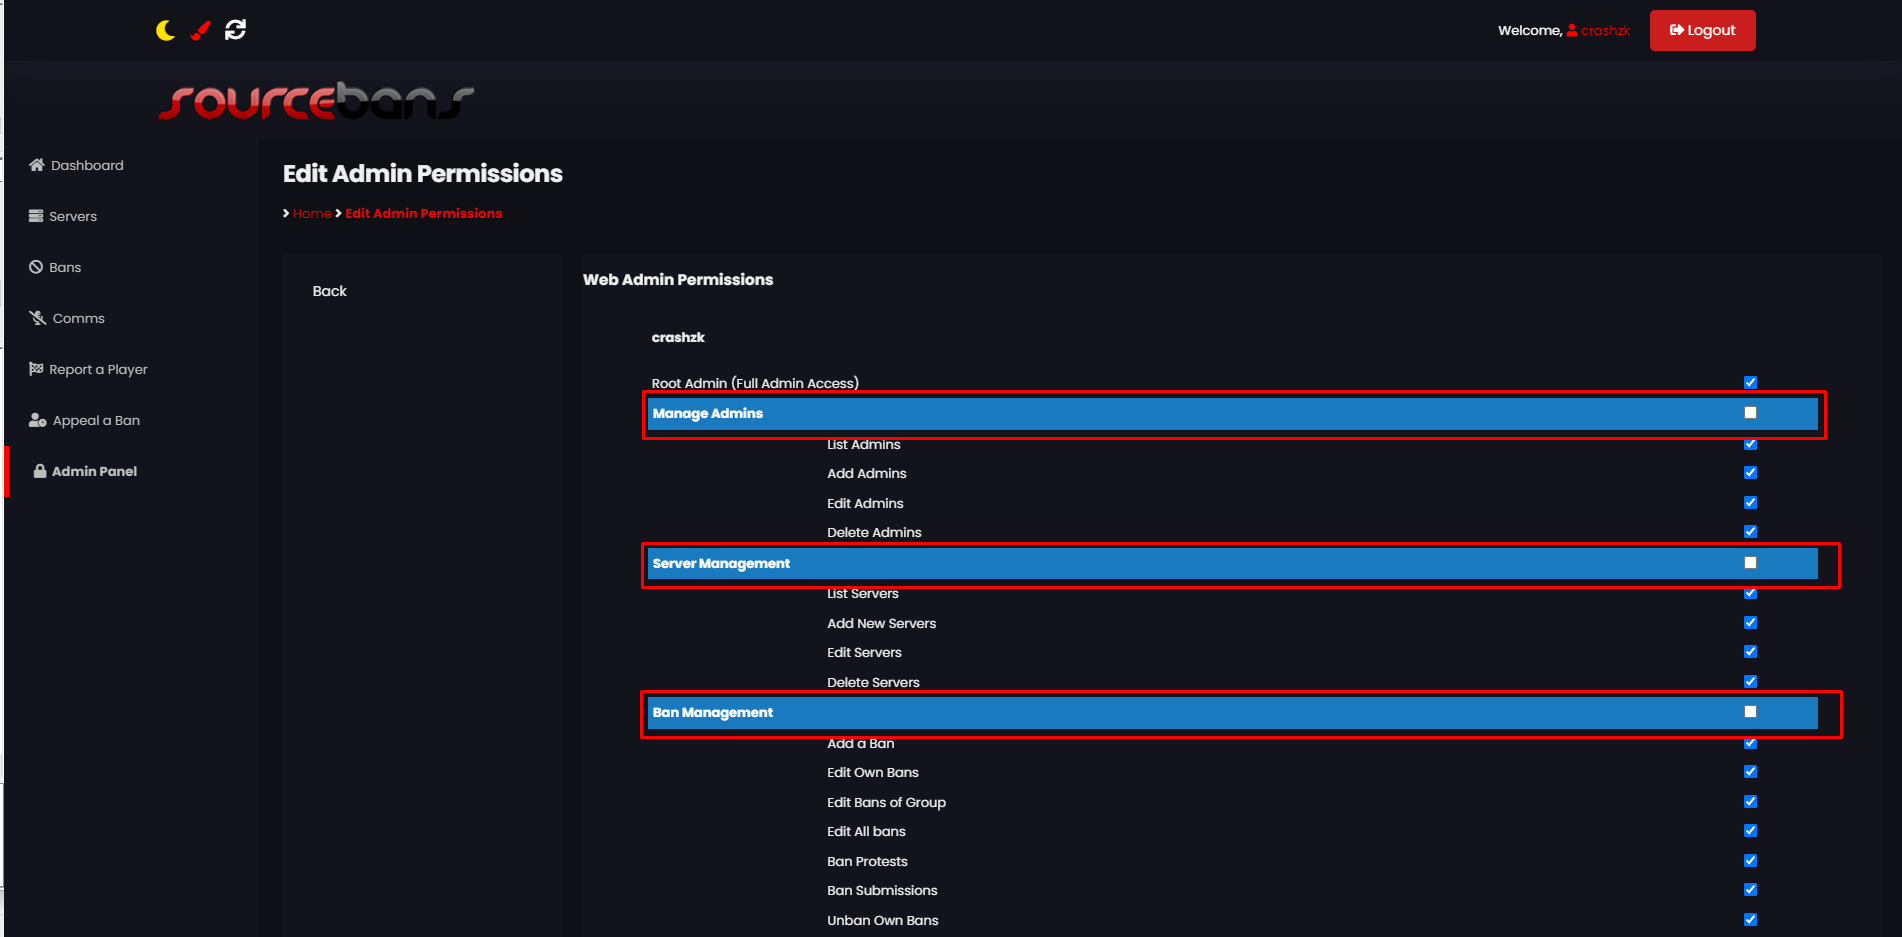Uncheck the Ban Submissions checkbox

click(1750, 889)
